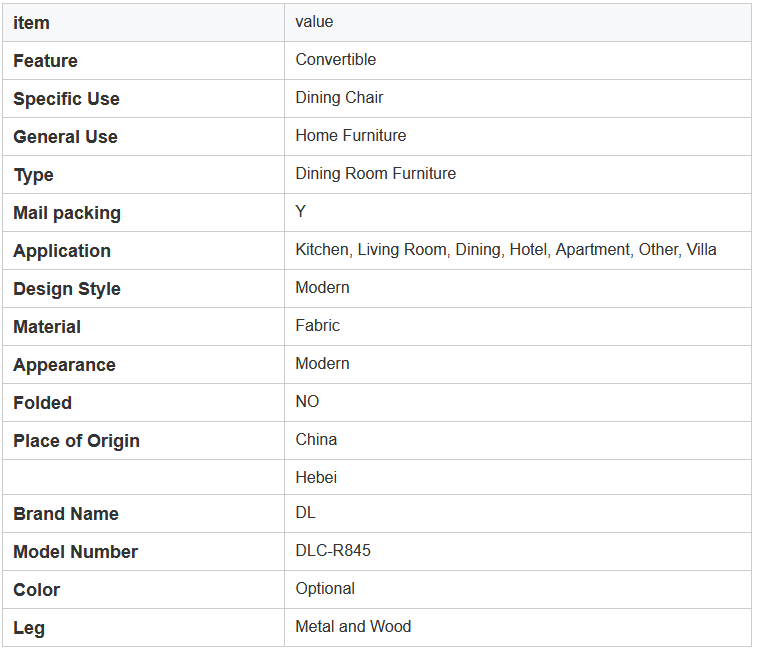Viewport: 757px width, 651px height.
Task: Select the model number 'DLC-R845'
Action: pyautogui.click(x=333, y=551)
